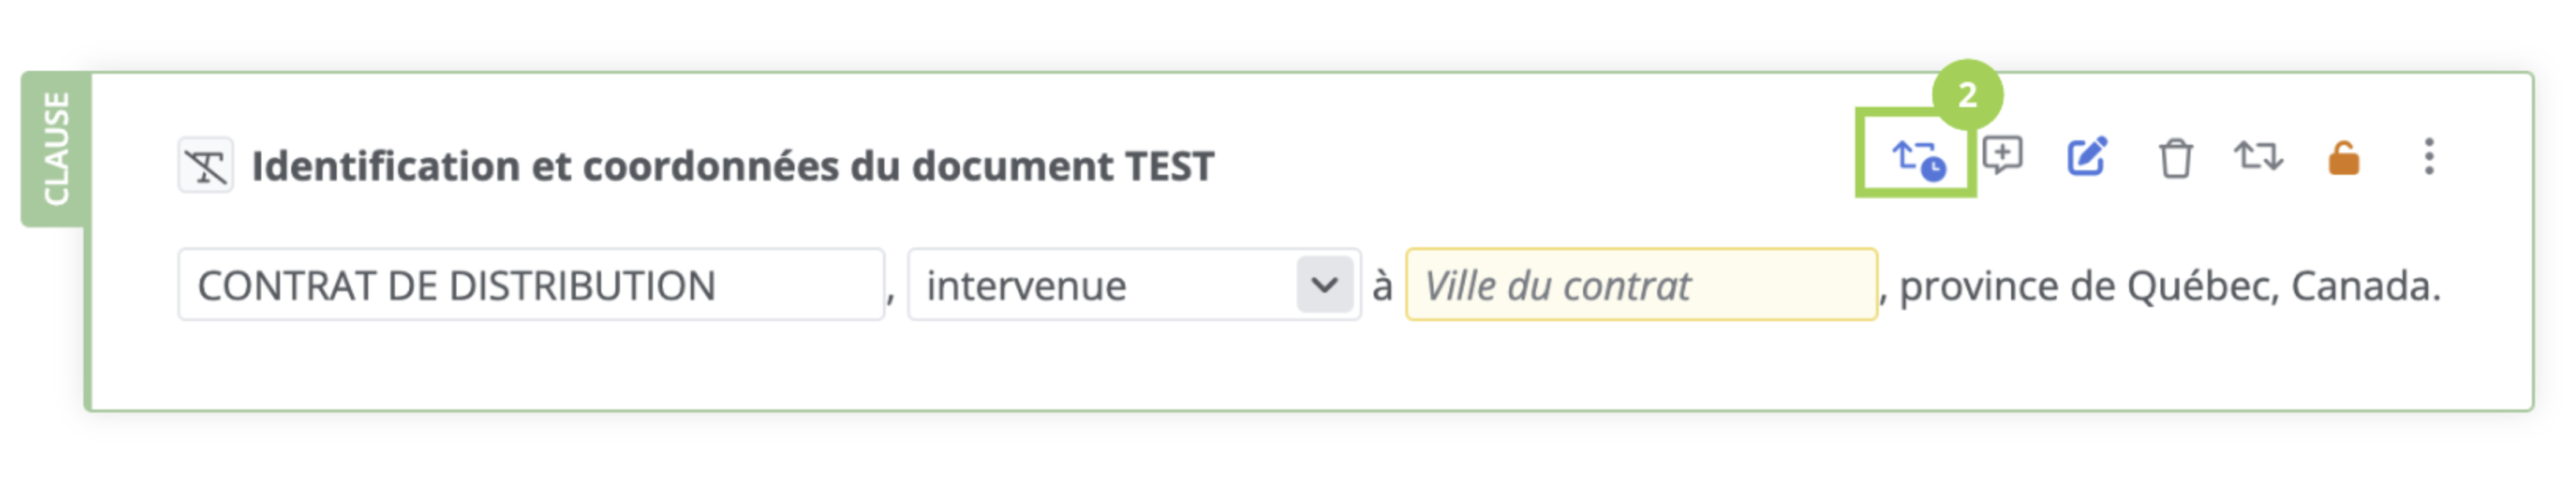
Task: Focus the "Ville du contrat" input field
Action: pyautogui.click(x=1640, y=286)
